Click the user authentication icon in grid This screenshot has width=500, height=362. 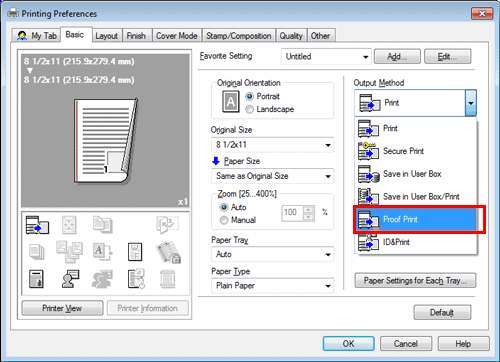coord(70,279)
